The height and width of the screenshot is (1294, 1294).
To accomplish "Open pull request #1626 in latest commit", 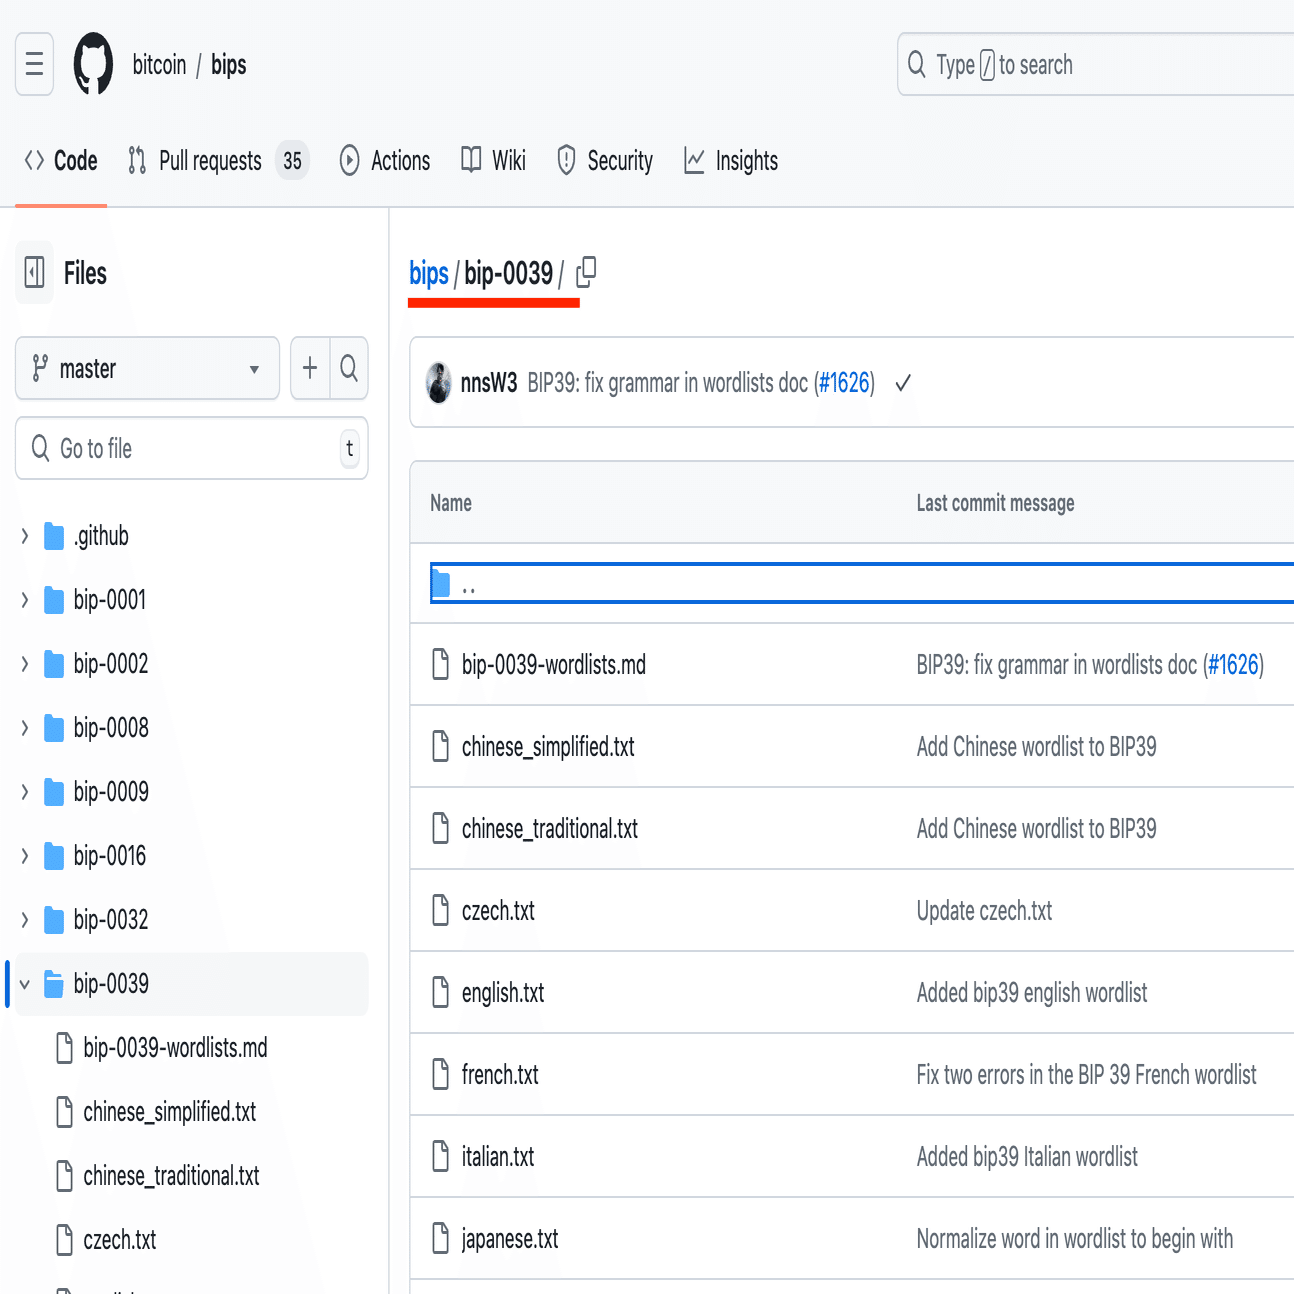I will (845, 383).
